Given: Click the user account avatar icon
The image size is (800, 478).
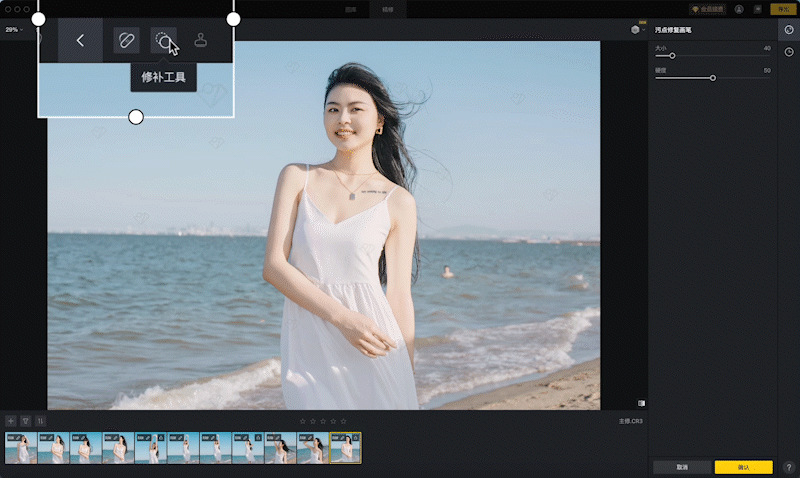Looking at the screenshot, I should click(738, 9).
